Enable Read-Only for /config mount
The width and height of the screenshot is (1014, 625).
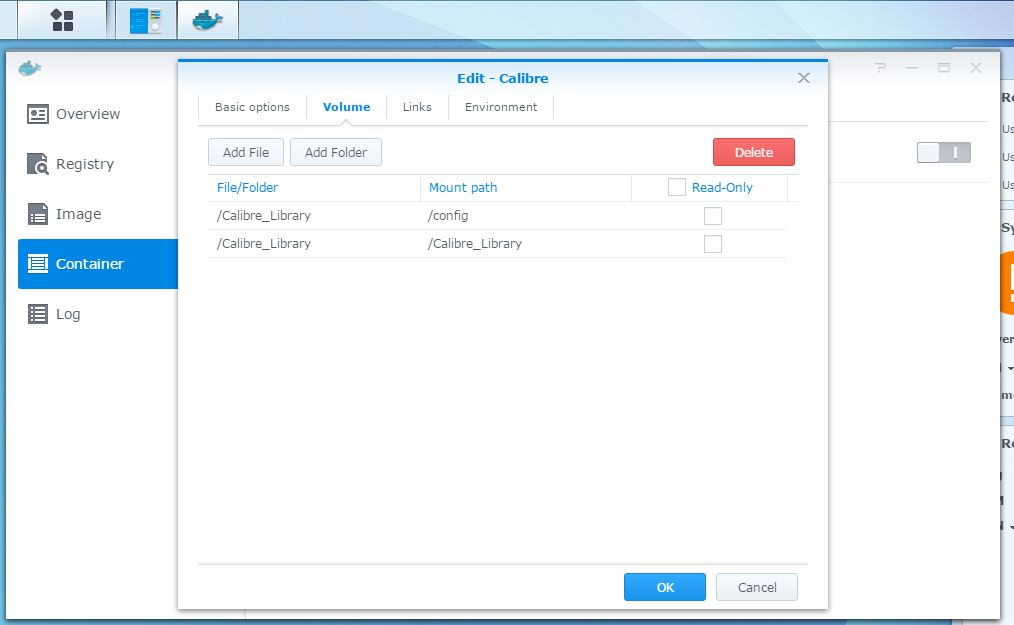(x=713, y=215)
